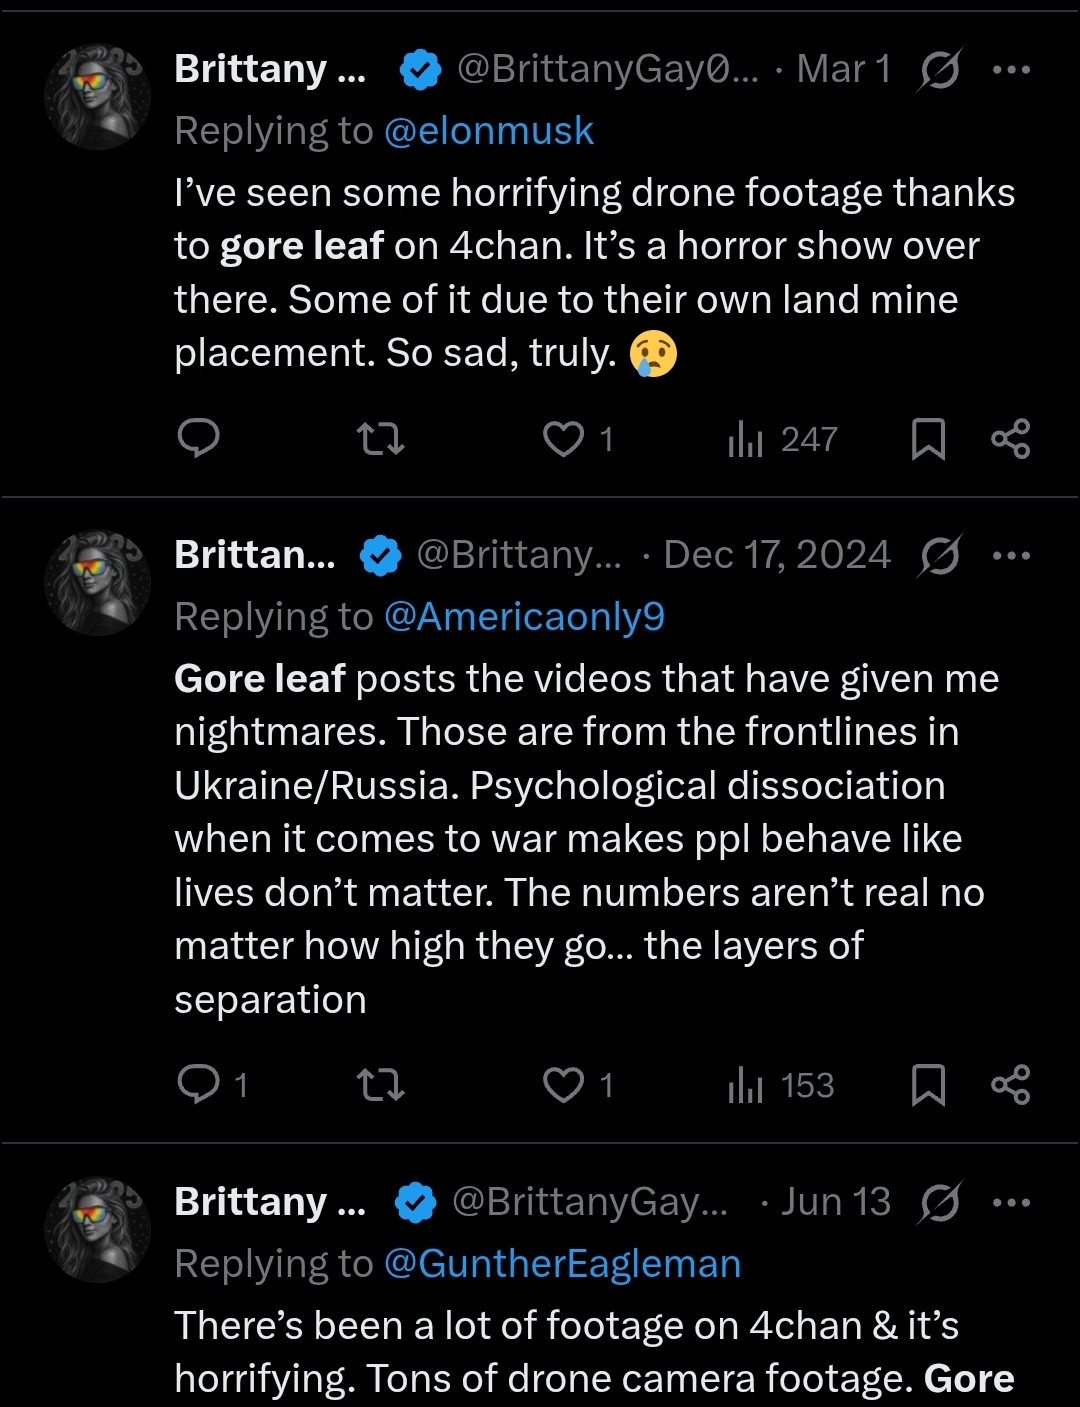The image size is (1080, 1407).
Task: Share the Dec 17, 2024 tweet
Action: [x=1010, y=1085]
